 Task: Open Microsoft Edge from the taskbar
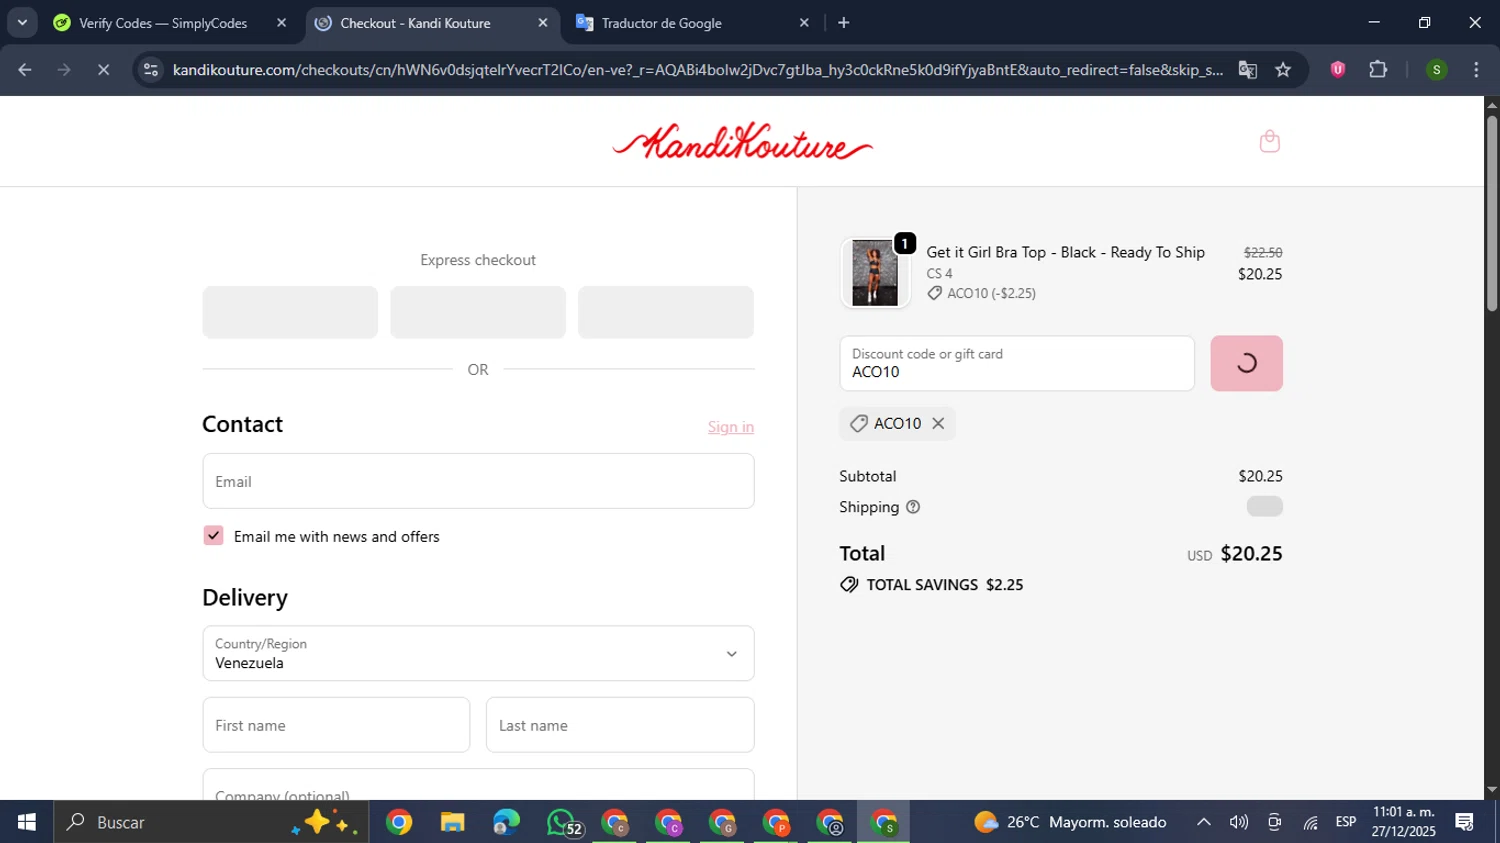(506, 822)
